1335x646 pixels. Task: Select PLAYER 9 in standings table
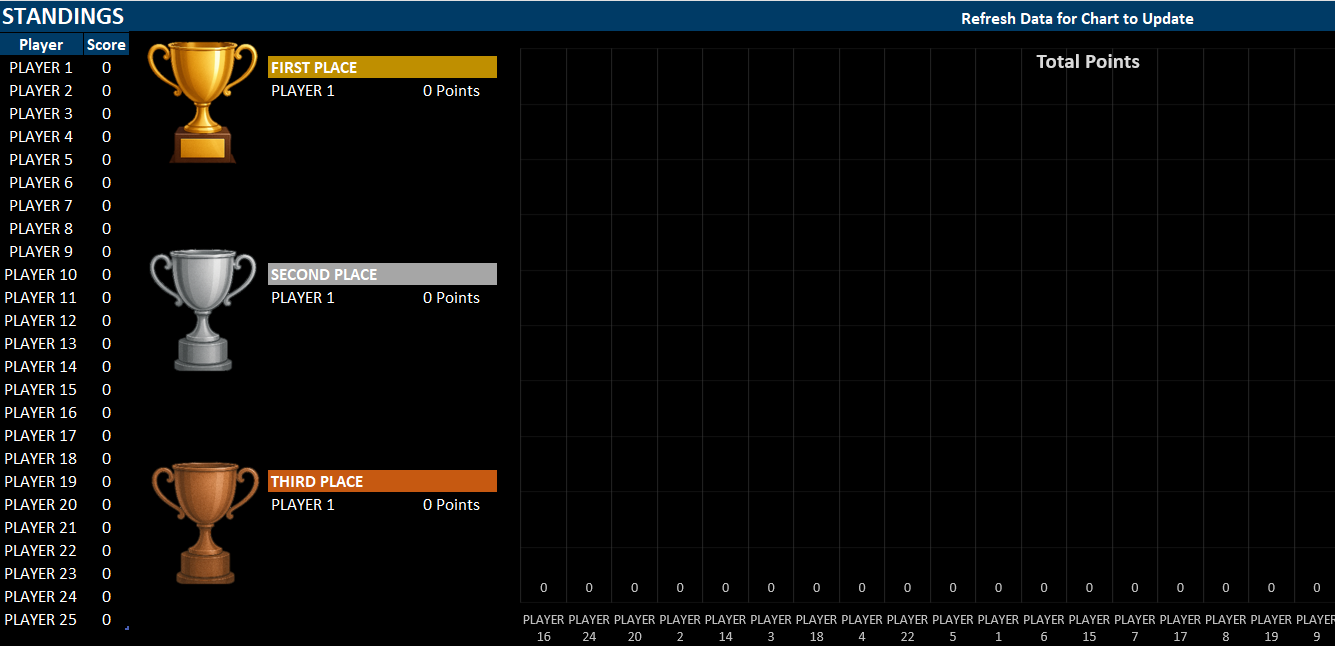(41, 252)
